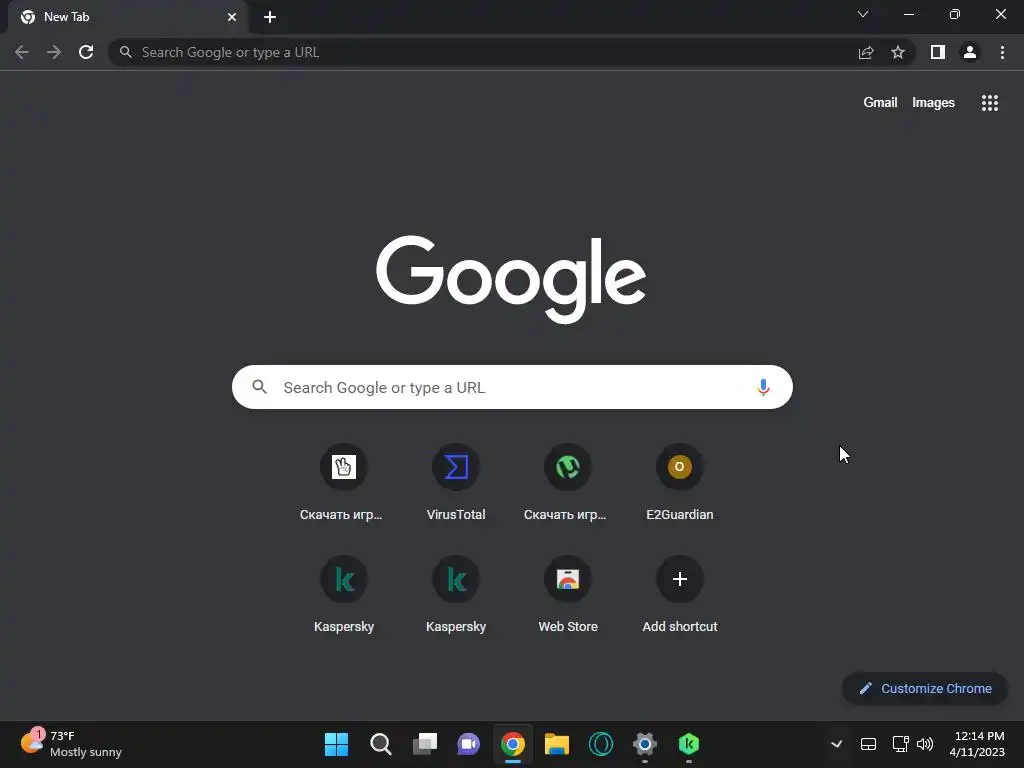The height and width of the screenshot is (768, 1024).
Task: Launch Chat from the taskbar
Action: coord(468,744)
